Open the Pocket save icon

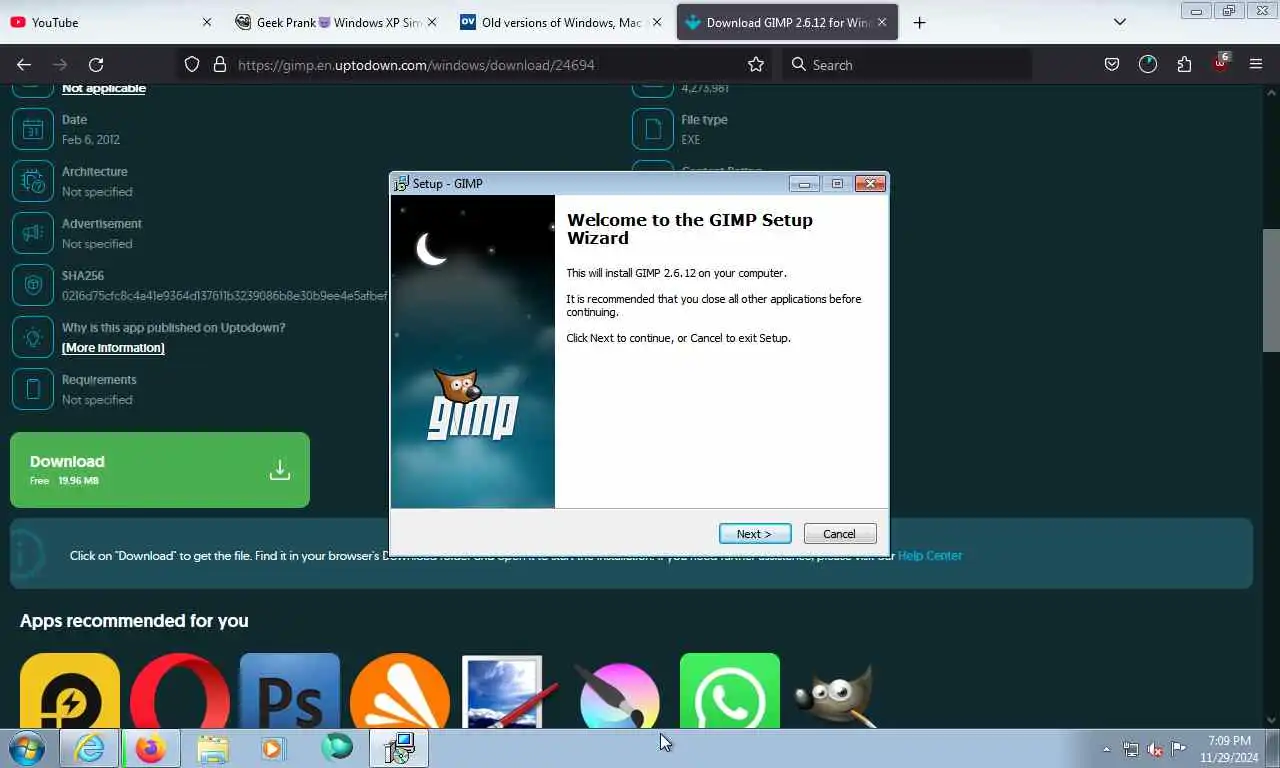[x=1112, y=64]
